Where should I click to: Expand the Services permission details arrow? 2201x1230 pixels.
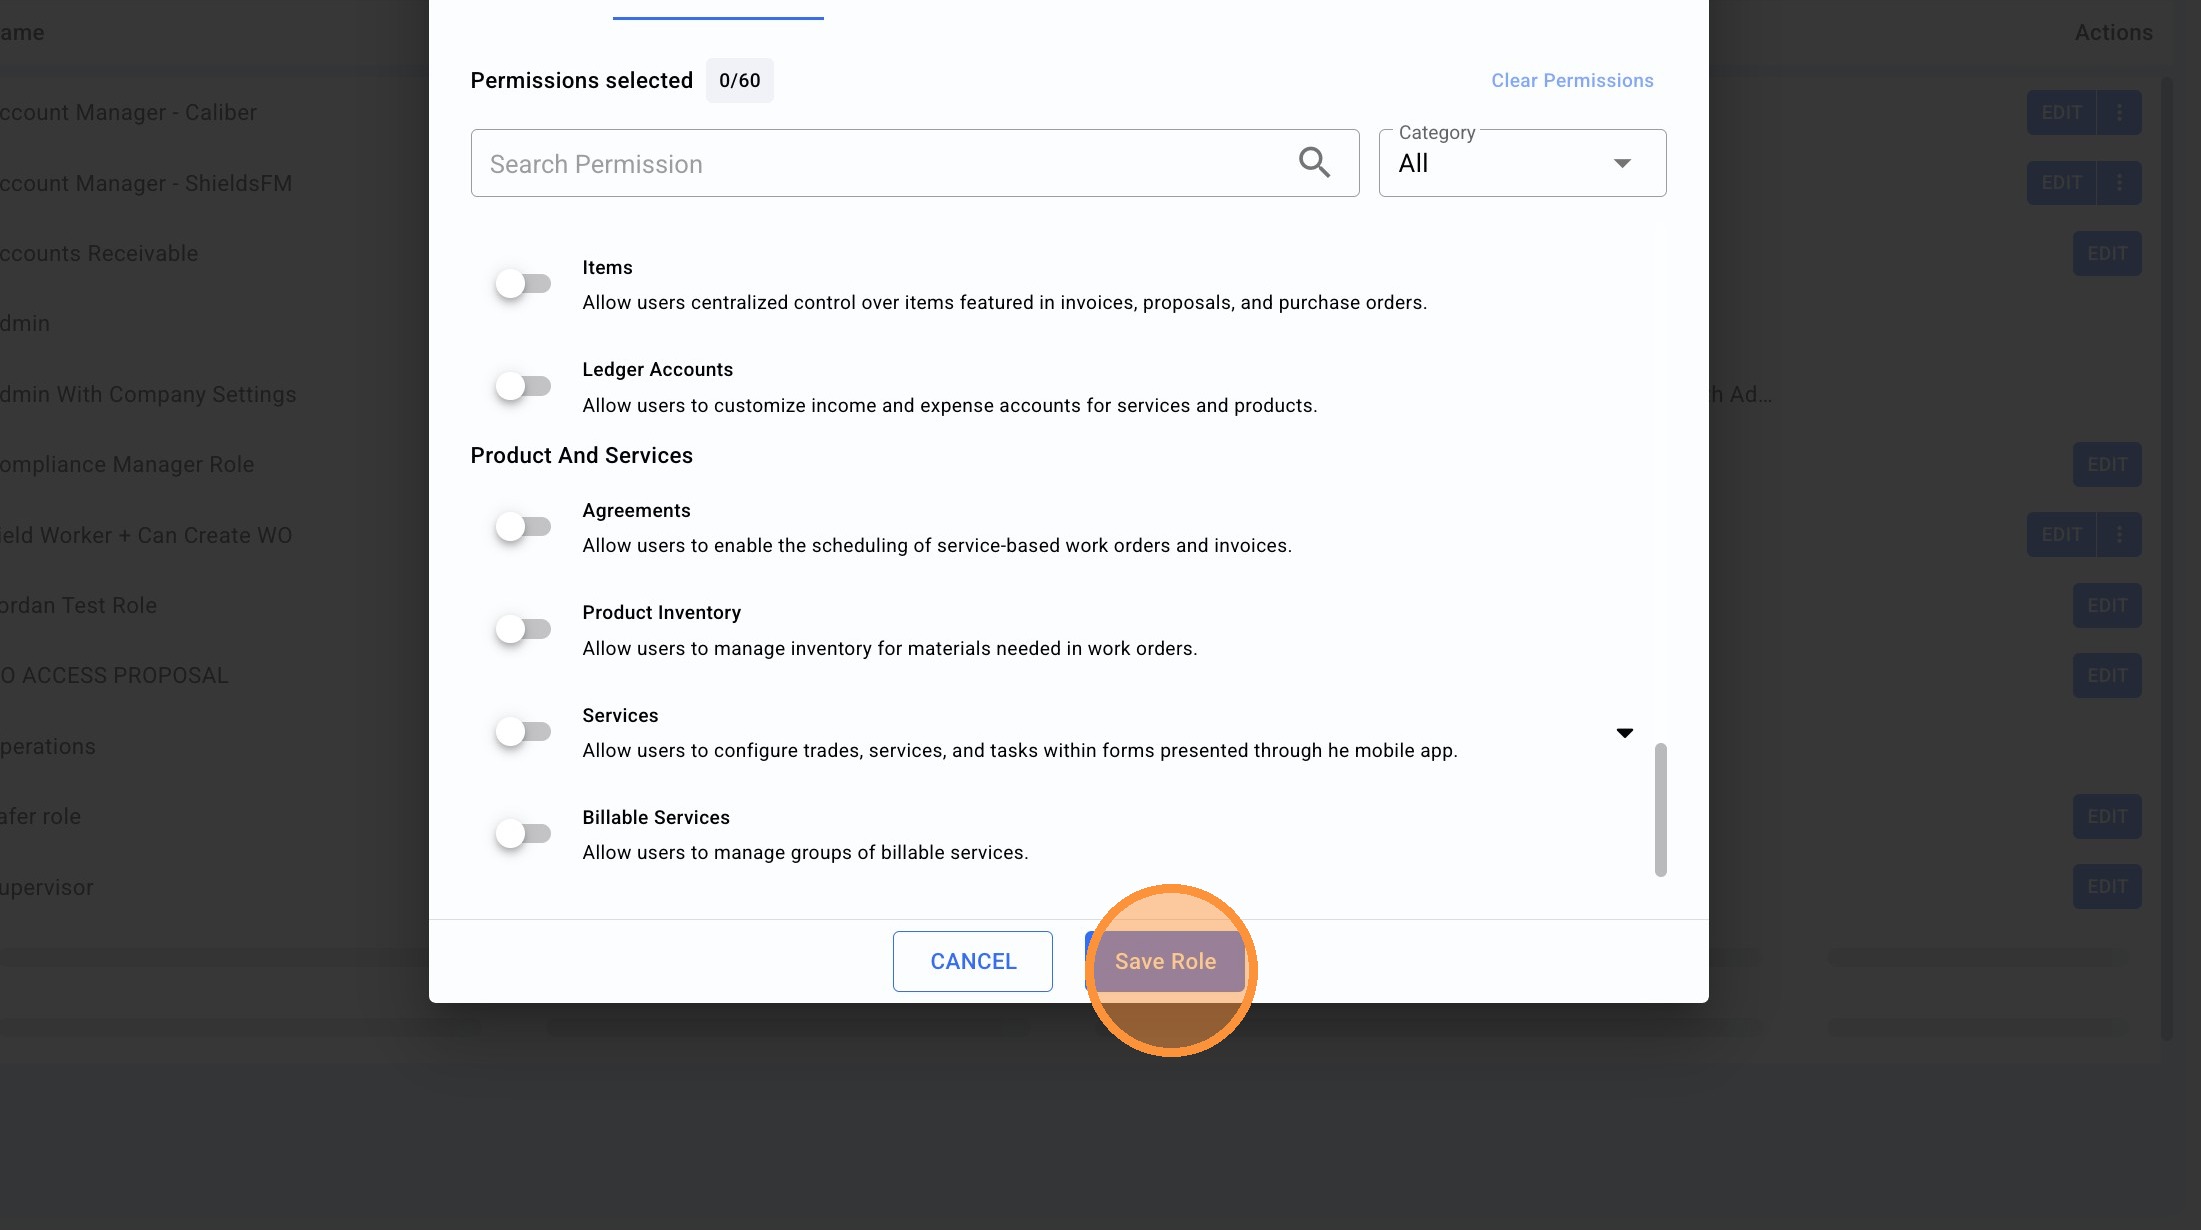tap(1625, 733)
